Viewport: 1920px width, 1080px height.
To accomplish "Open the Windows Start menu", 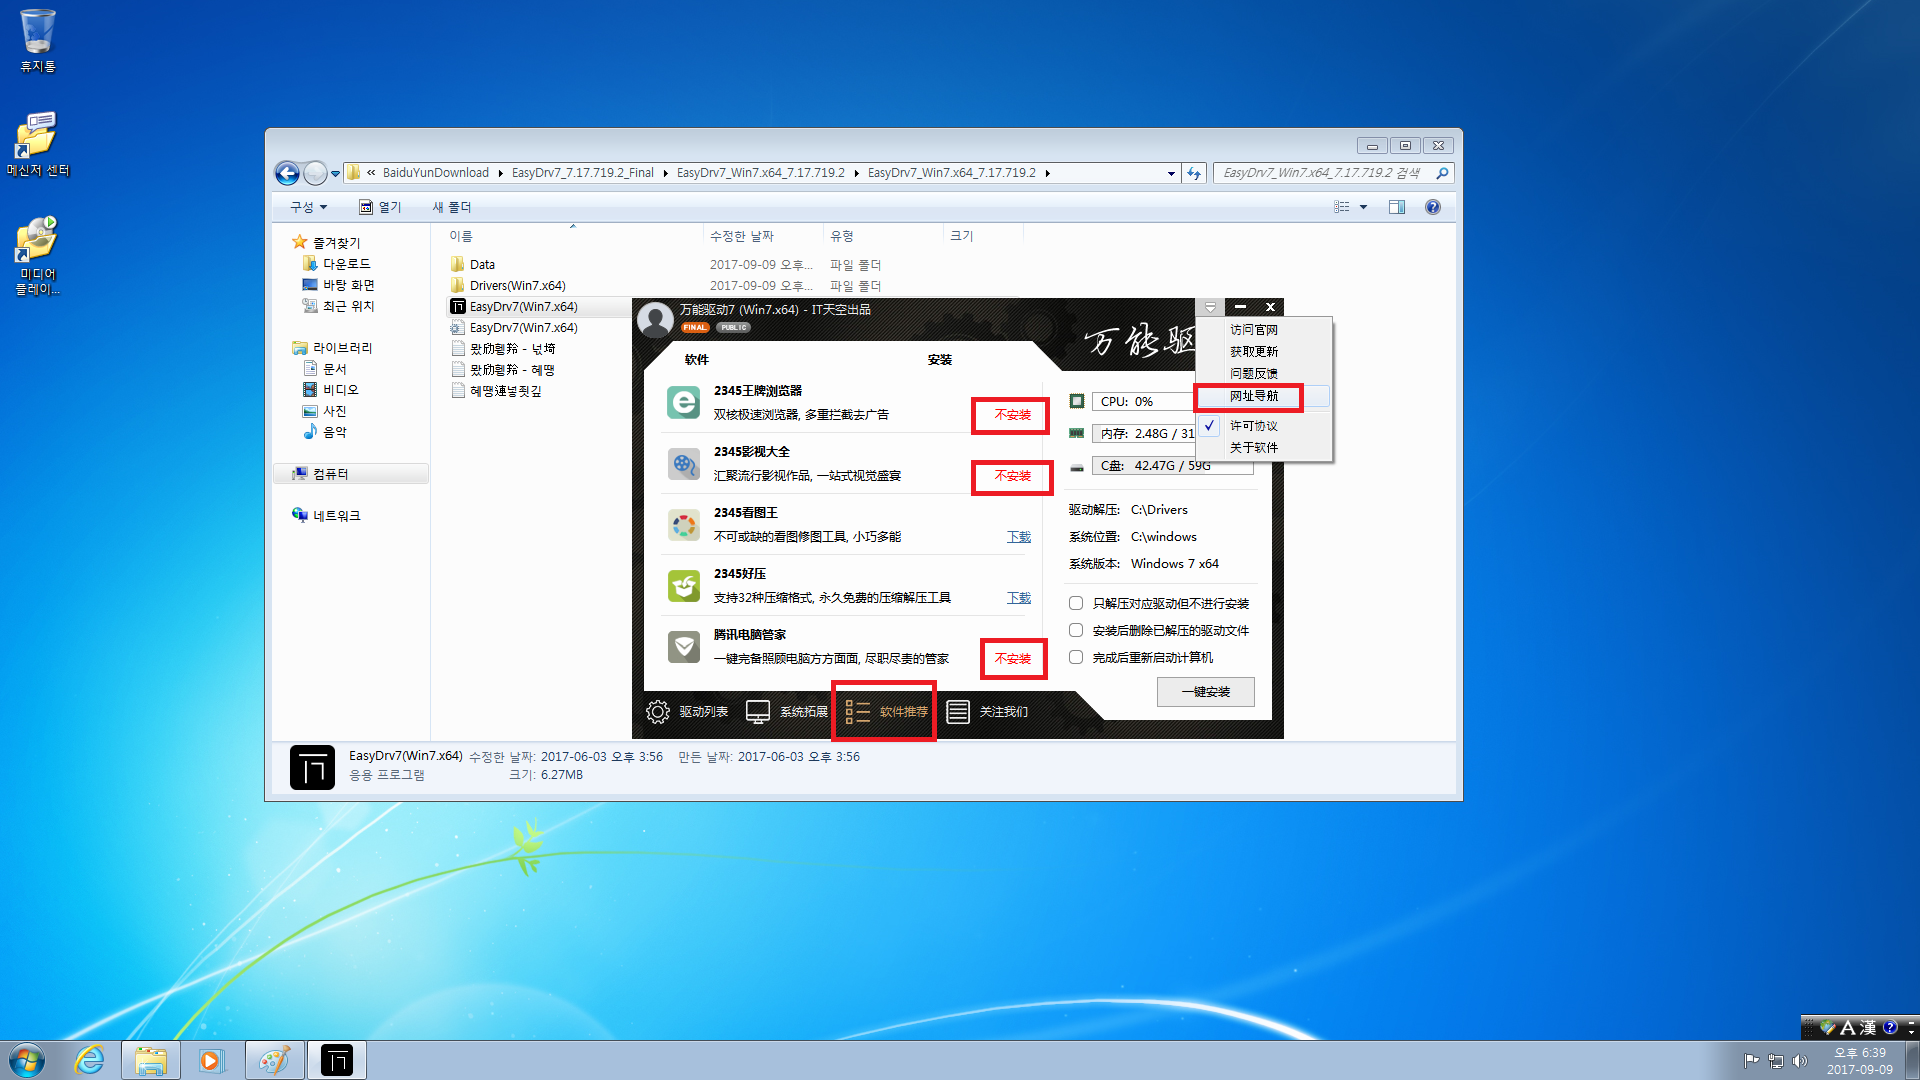I will coord(27,1060).
